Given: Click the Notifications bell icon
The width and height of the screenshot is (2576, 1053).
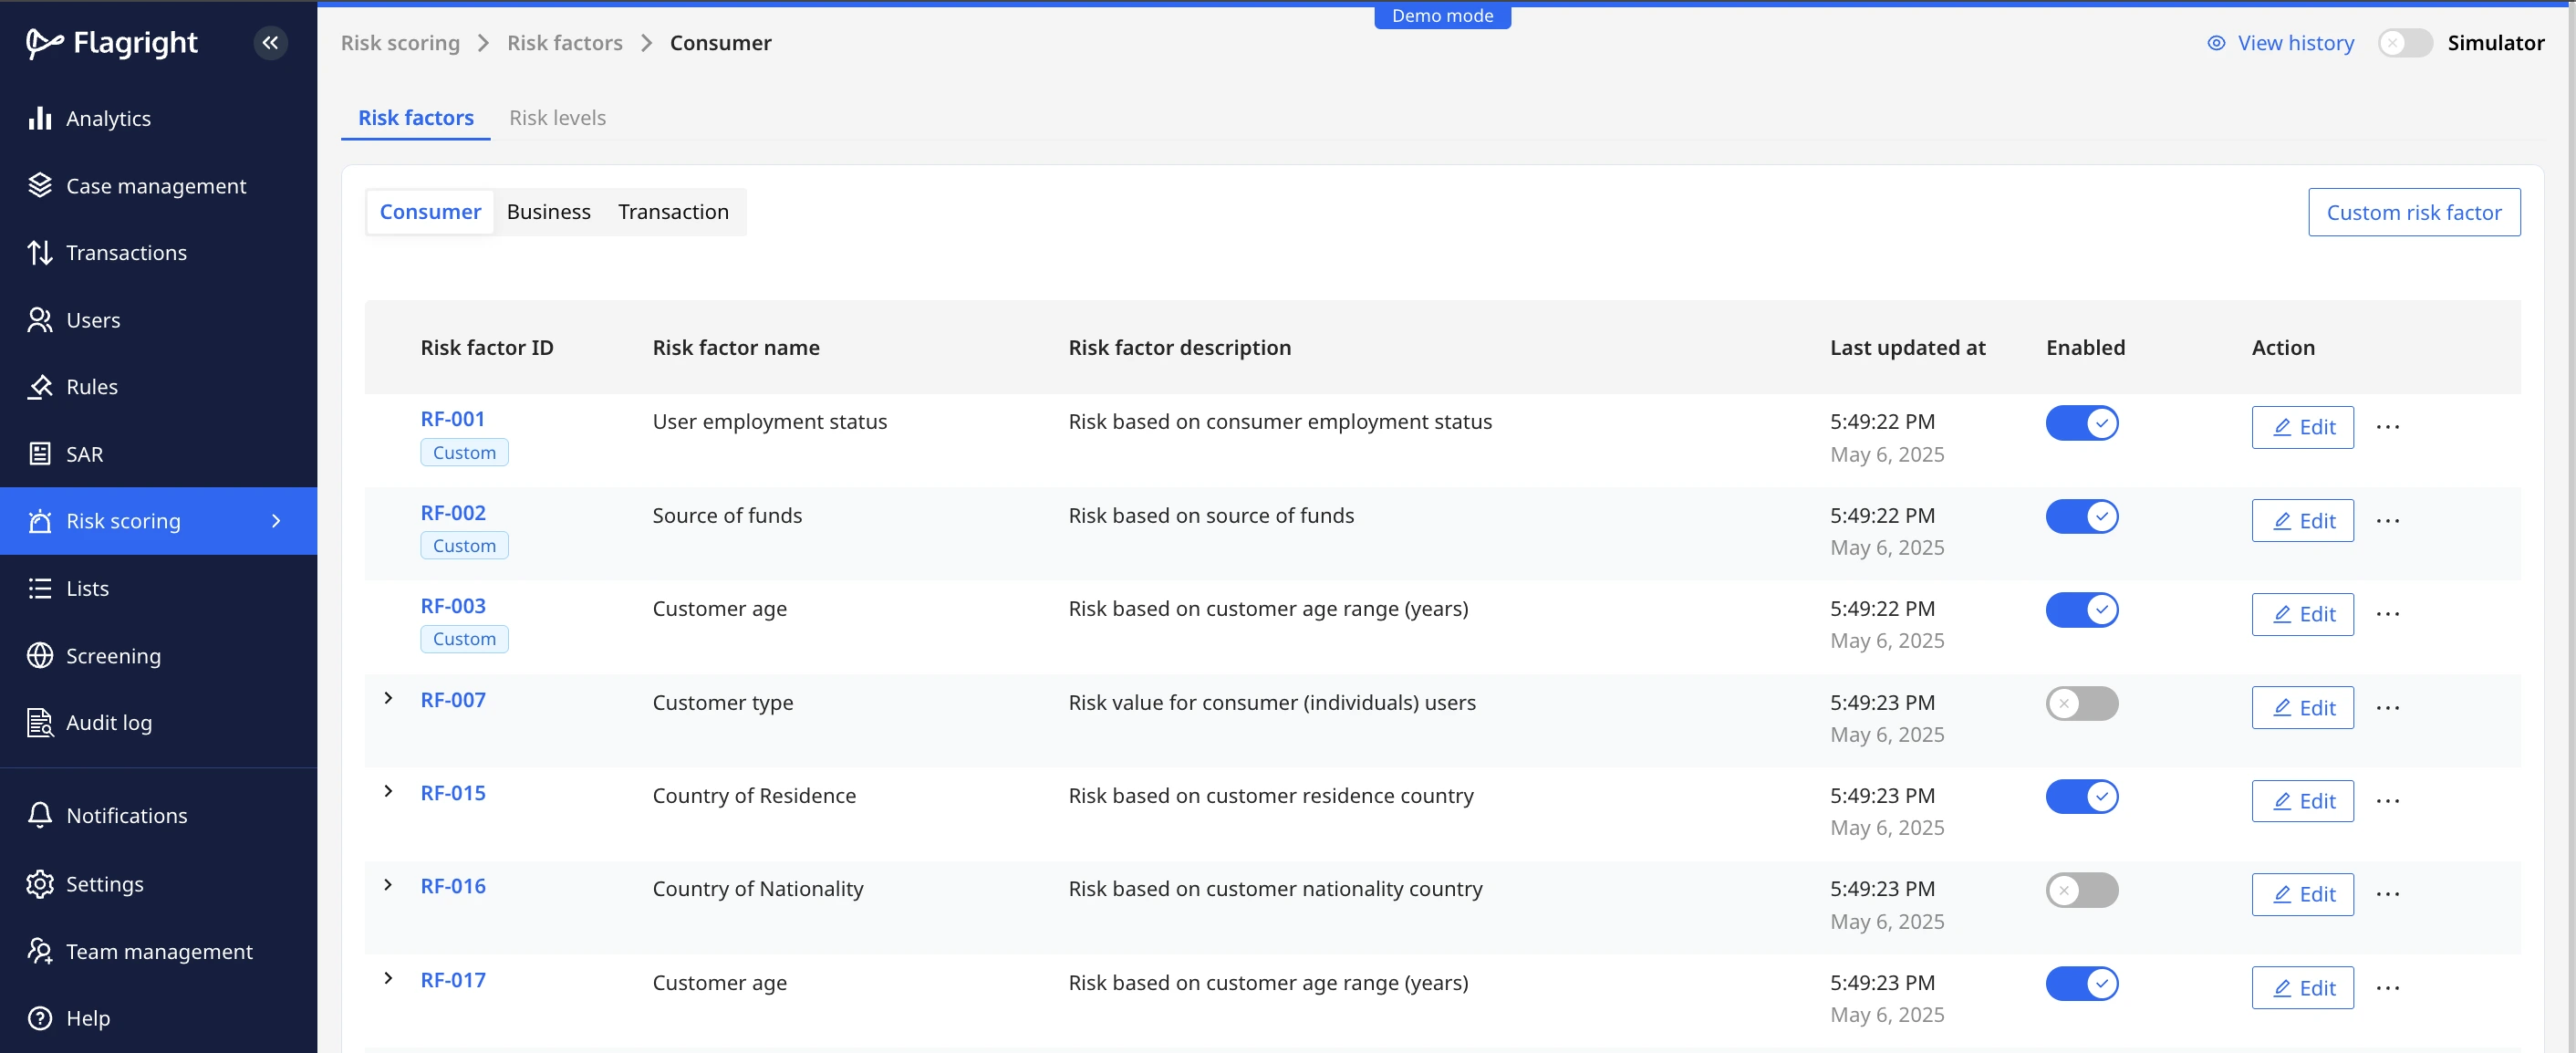Looking at the screenshot, I should 40,816.
